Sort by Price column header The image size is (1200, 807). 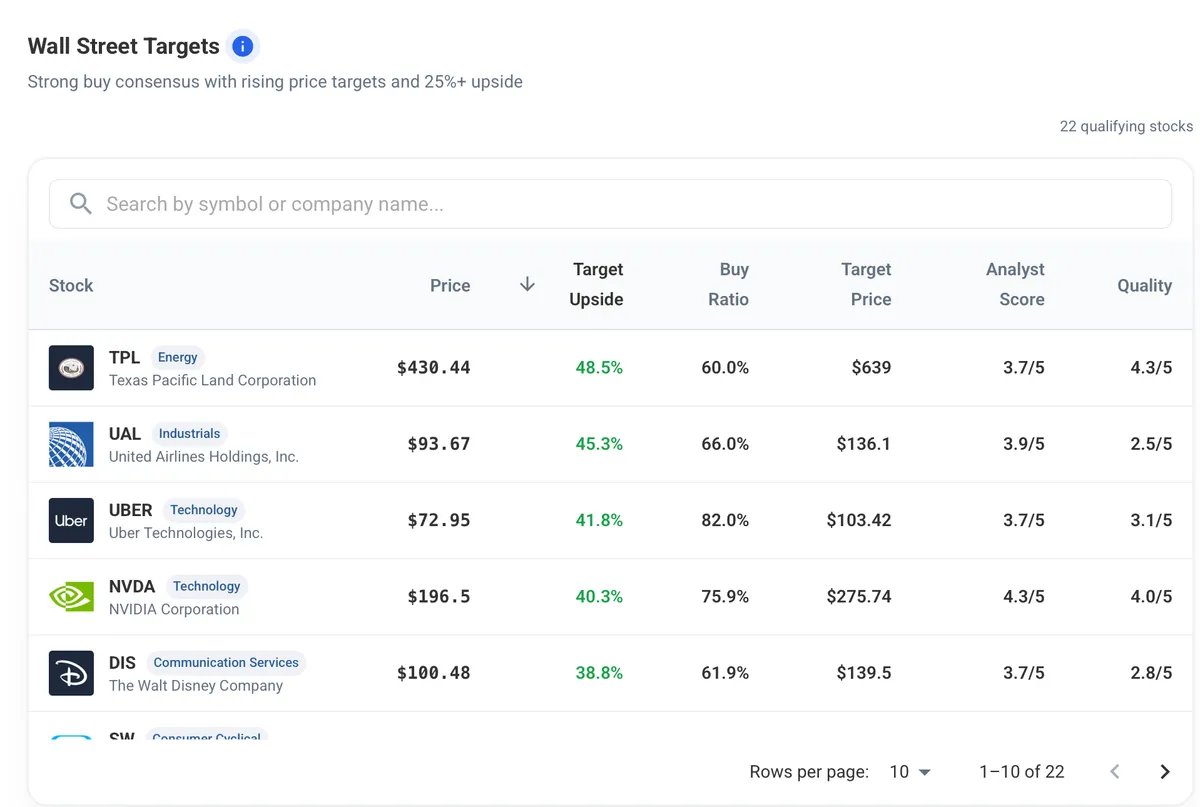(x=450, y=285)
